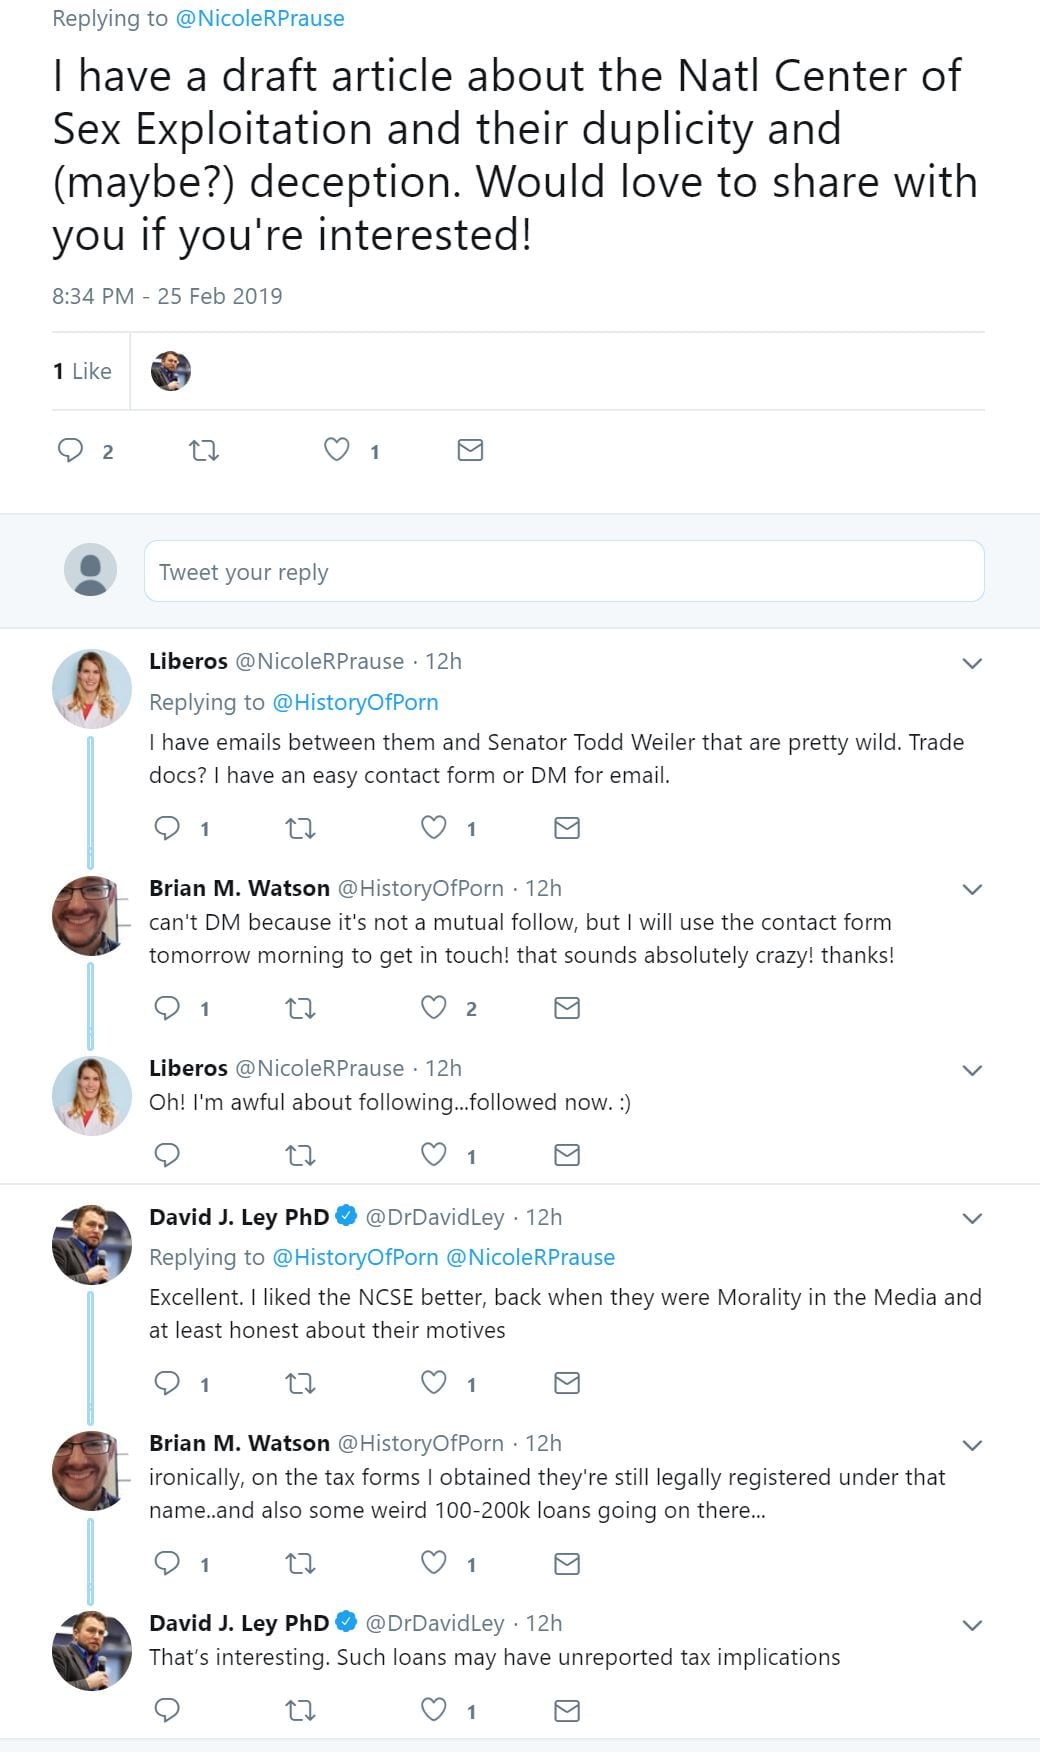Like the tweet about Senator Todd Weiler emails

(x=433, y=828)
